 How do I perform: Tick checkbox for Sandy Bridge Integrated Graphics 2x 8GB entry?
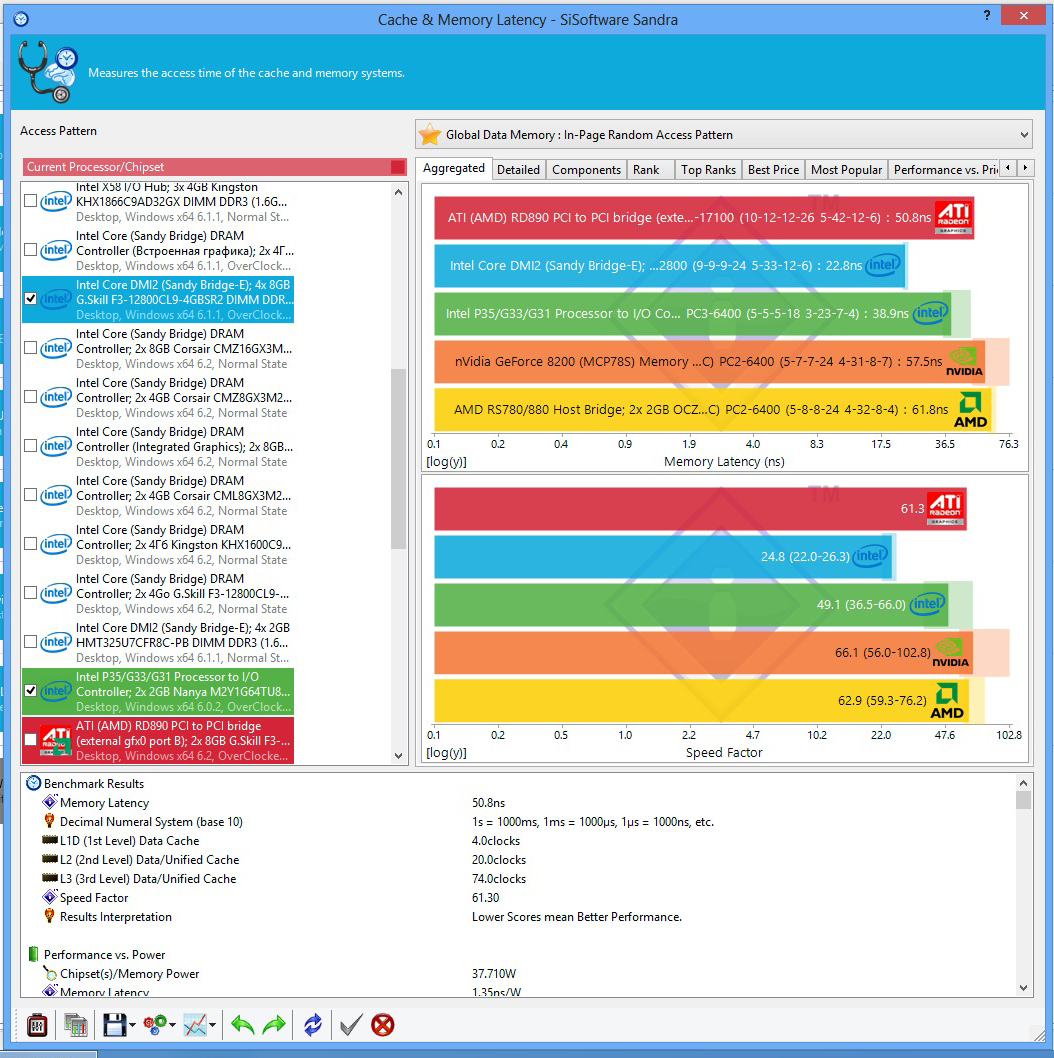(x=30, y=445)
